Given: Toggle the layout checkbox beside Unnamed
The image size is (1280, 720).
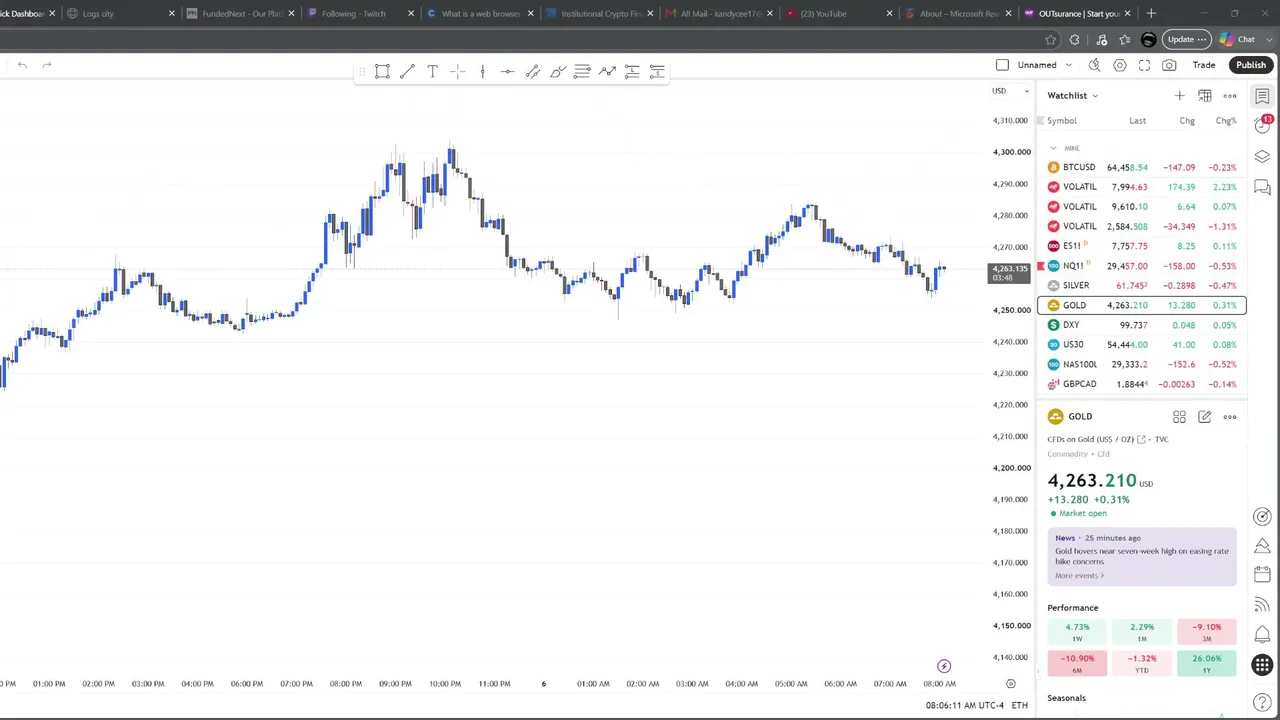Looking at the screenshot, I should [1002, 65].
